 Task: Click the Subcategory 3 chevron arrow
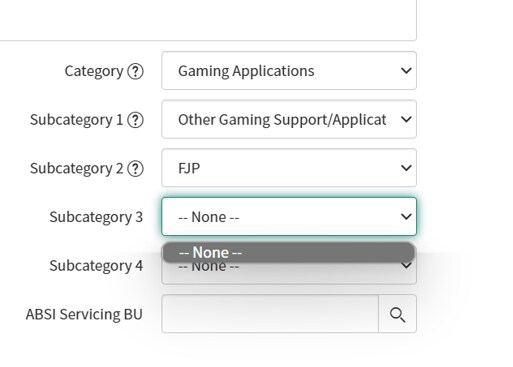406,217
